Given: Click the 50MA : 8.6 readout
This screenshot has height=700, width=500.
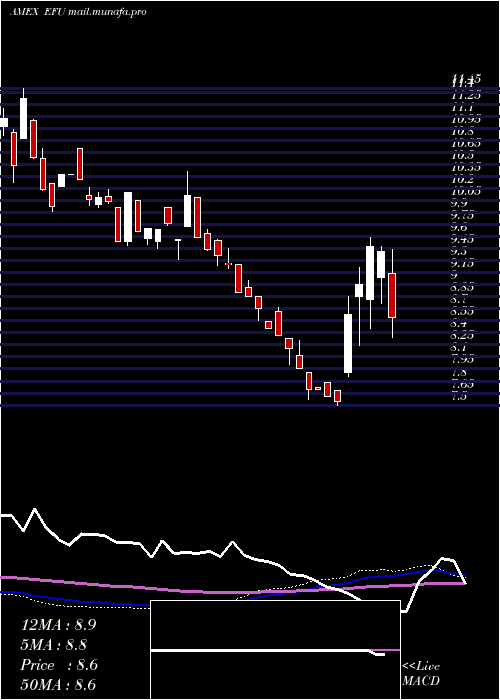Looking at the screenshot, I should click(58, 685).
